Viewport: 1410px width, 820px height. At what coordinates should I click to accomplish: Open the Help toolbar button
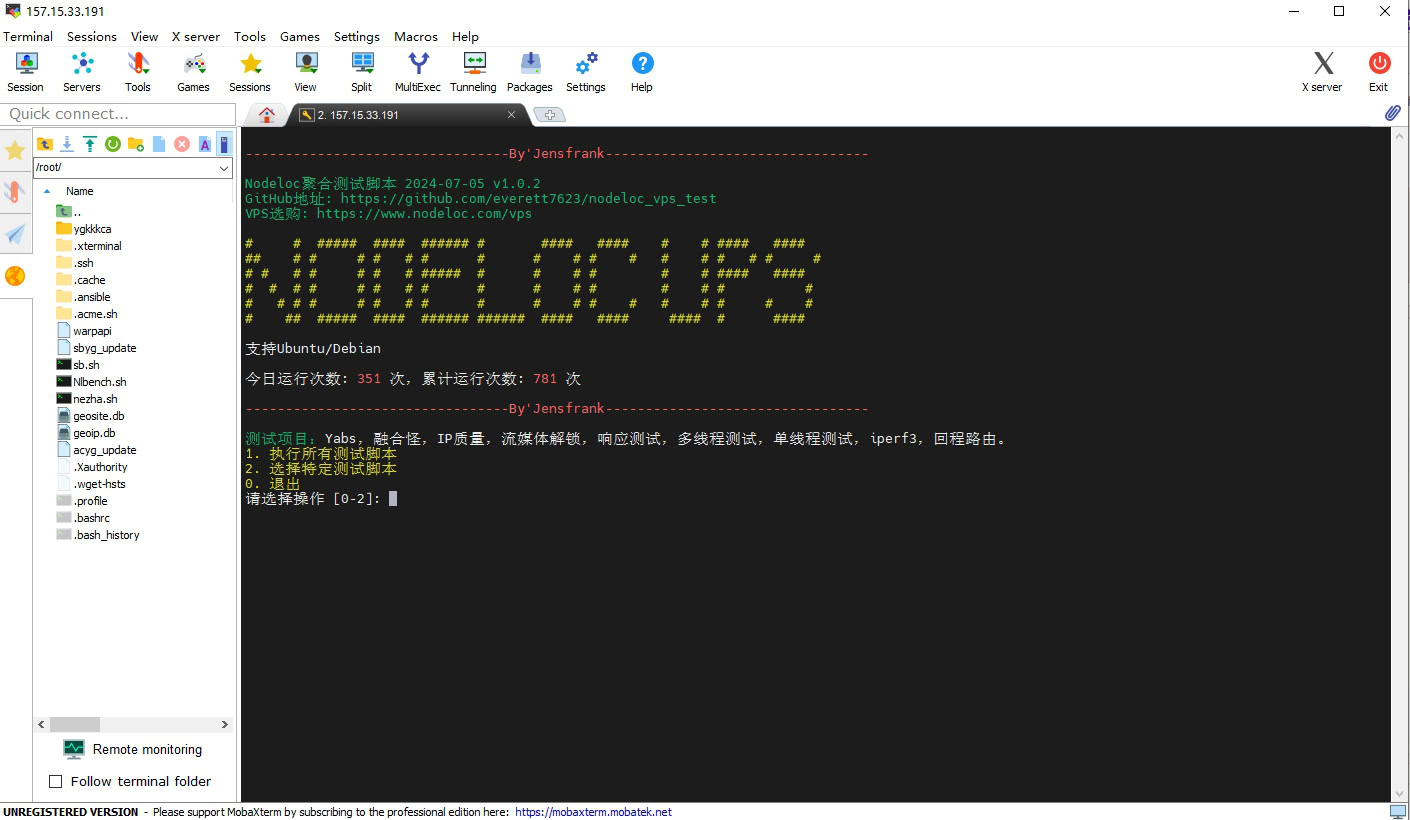(642, 73)
